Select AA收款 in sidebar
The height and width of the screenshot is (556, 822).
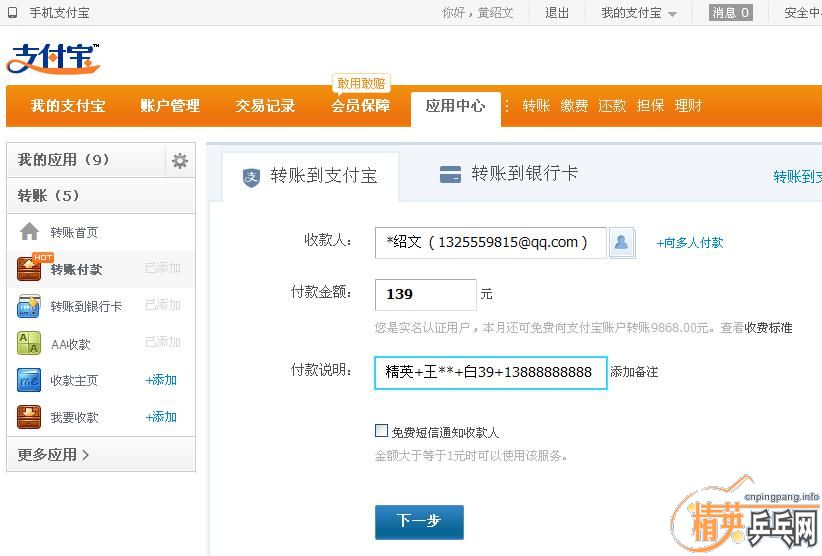[71, 344]
